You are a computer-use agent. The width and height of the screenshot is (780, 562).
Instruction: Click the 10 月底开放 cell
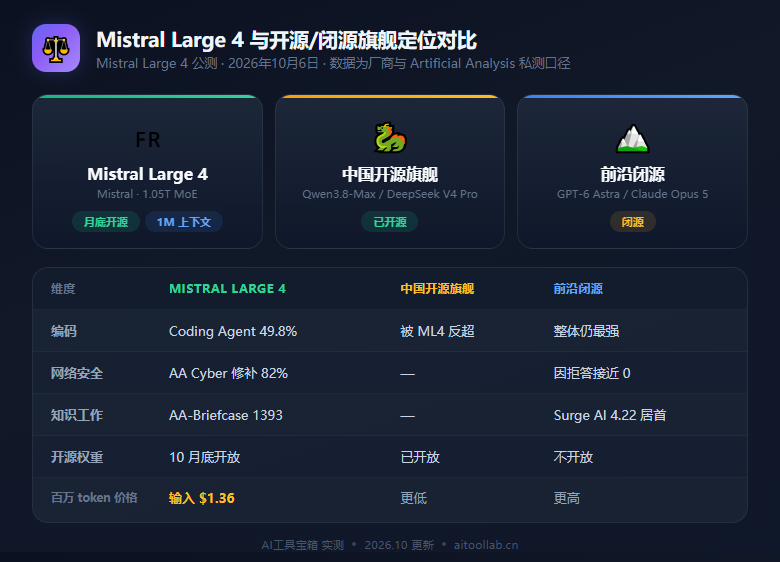coord(204,457)
